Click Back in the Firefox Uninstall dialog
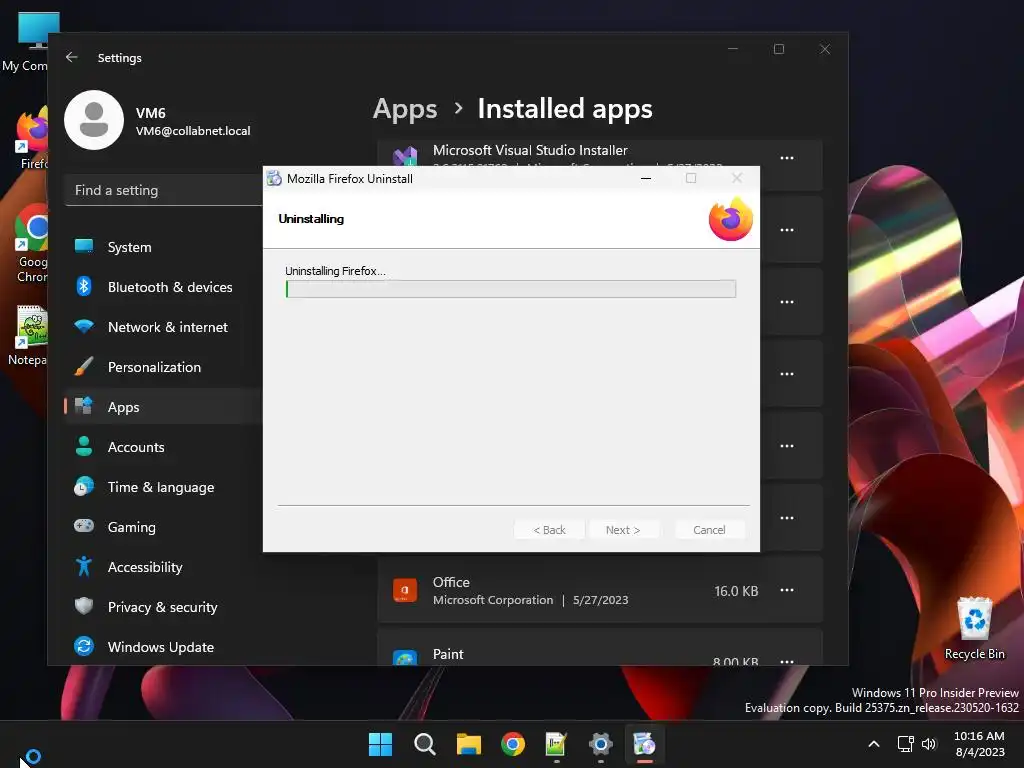The image size is (1024, 768). click(549, 530)
